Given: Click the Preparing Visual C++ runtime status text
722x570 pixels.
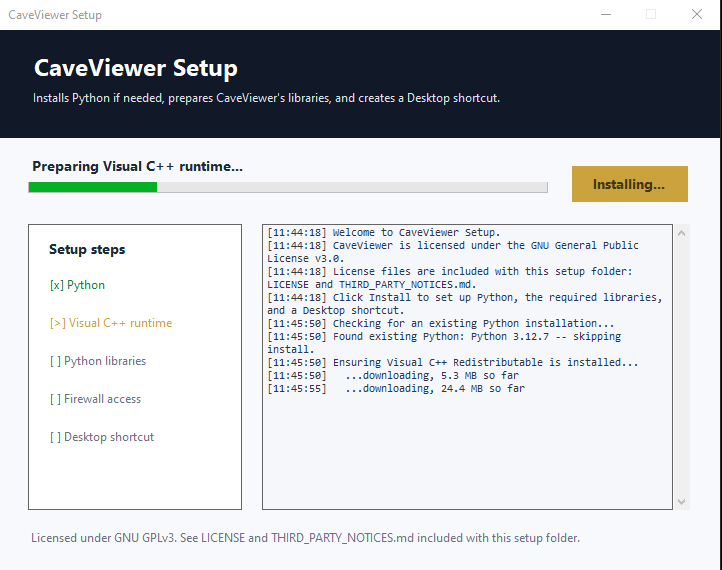Looking at the screenshot, I should pyautogui.click(x=137, y=166).
